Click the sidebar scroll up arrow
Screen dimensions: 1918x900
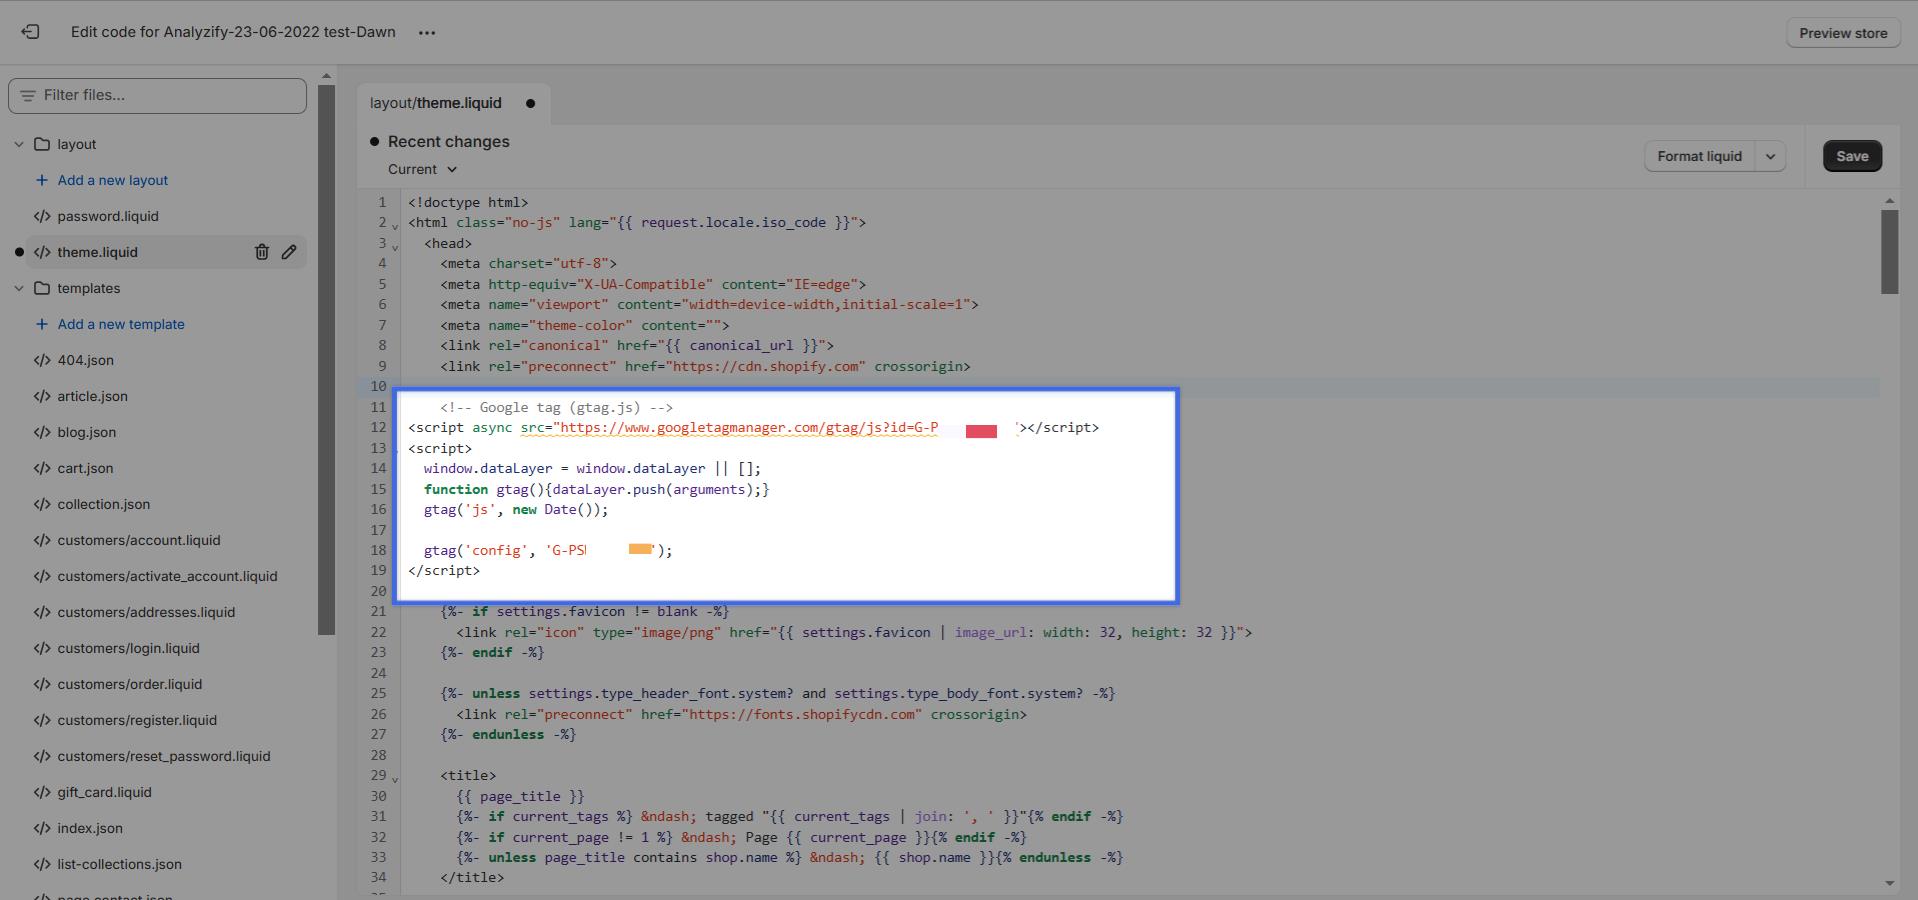tap(326, 76)
